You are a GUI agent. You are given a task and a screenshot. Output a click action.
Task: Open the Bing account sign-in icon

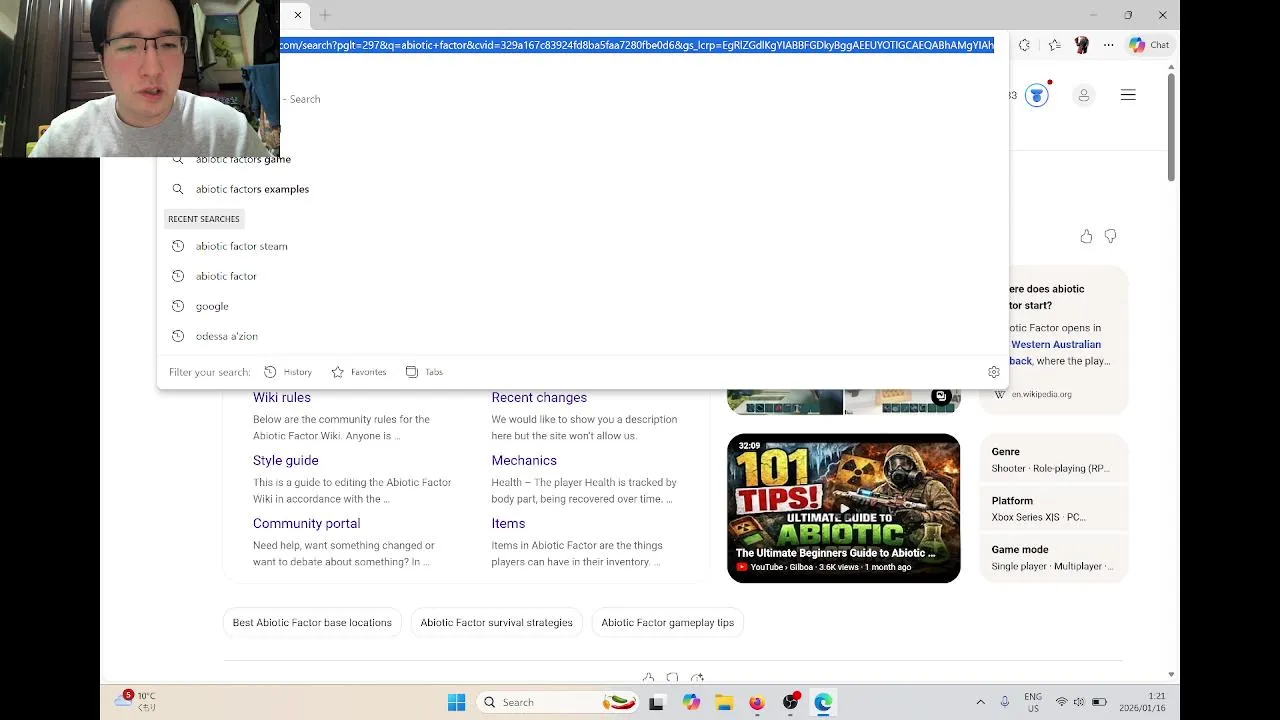1083,95
